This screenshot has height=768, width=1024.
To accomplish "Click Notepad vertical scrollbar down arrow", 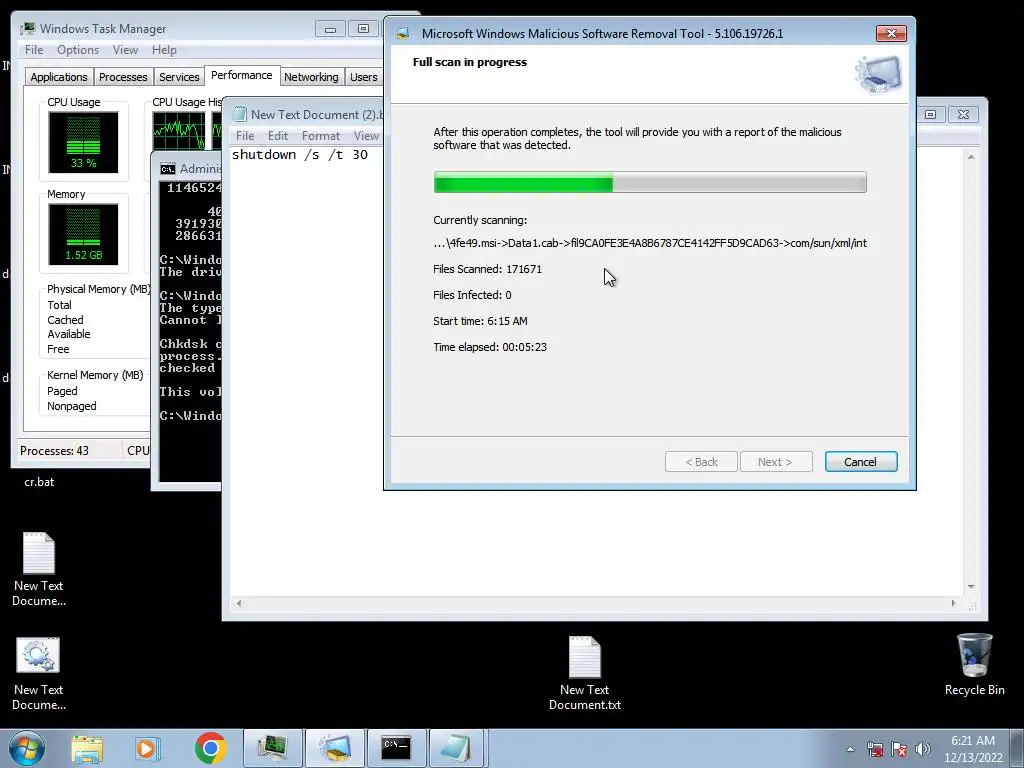I will 971,587.
